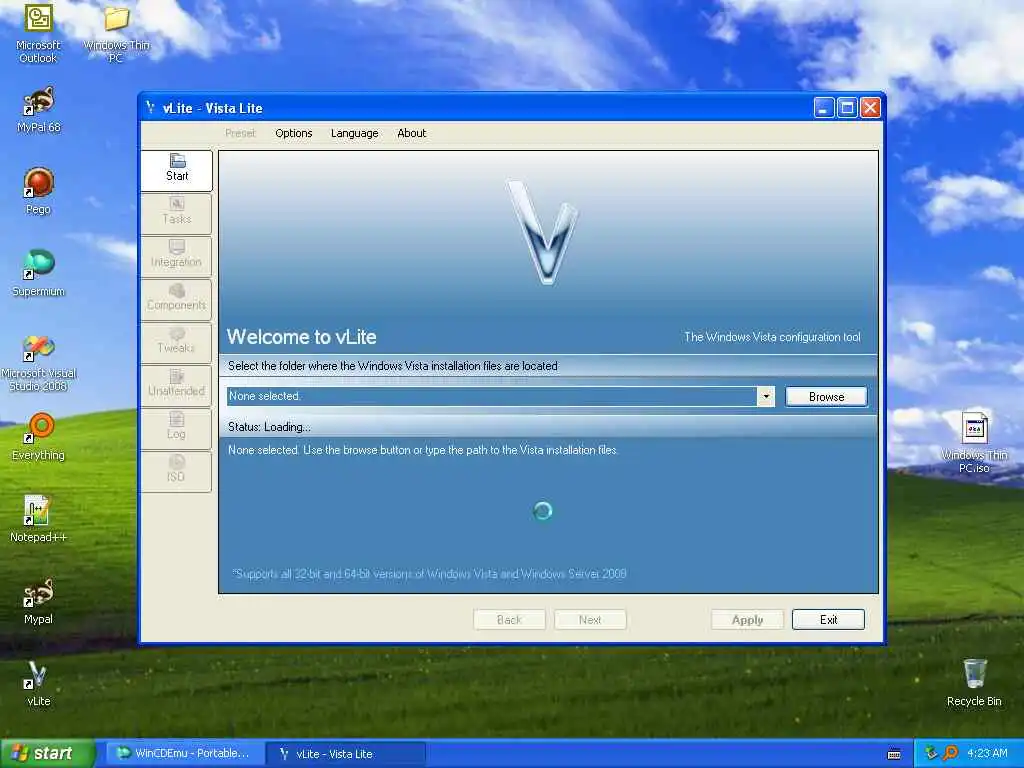The height and width of the screenshot is (768, 1024).
Task: Click the first system tray icon
Action: click(x=931, y=754)
